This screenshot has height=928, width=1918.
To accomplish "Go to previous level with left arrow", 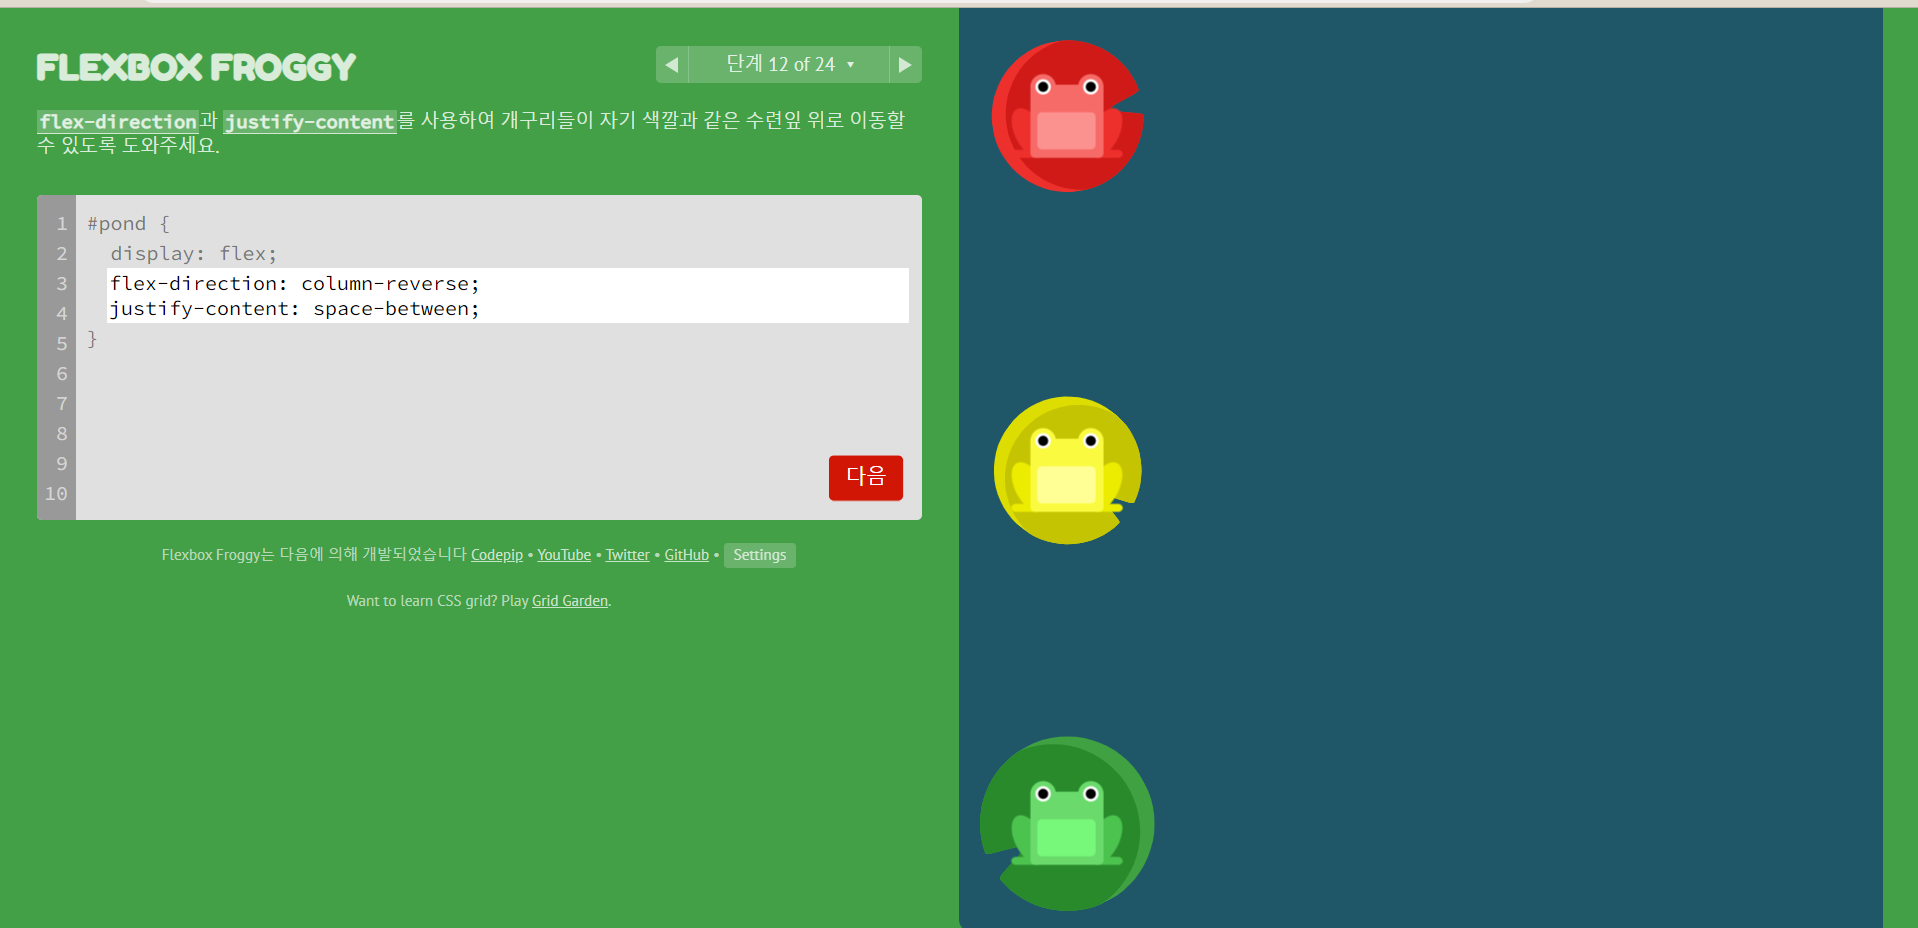I will click(x=672, y=65).
